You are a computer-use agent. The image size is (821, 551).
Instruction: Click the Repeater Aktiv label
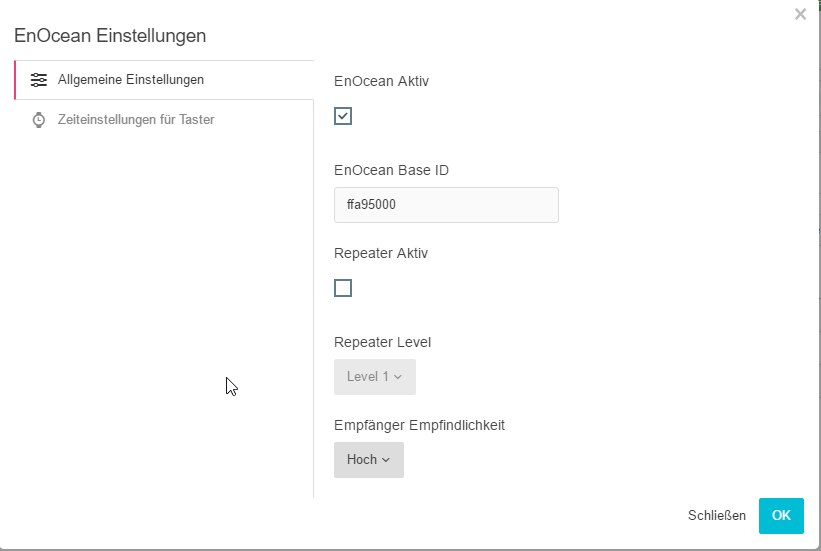pos(381,253)
